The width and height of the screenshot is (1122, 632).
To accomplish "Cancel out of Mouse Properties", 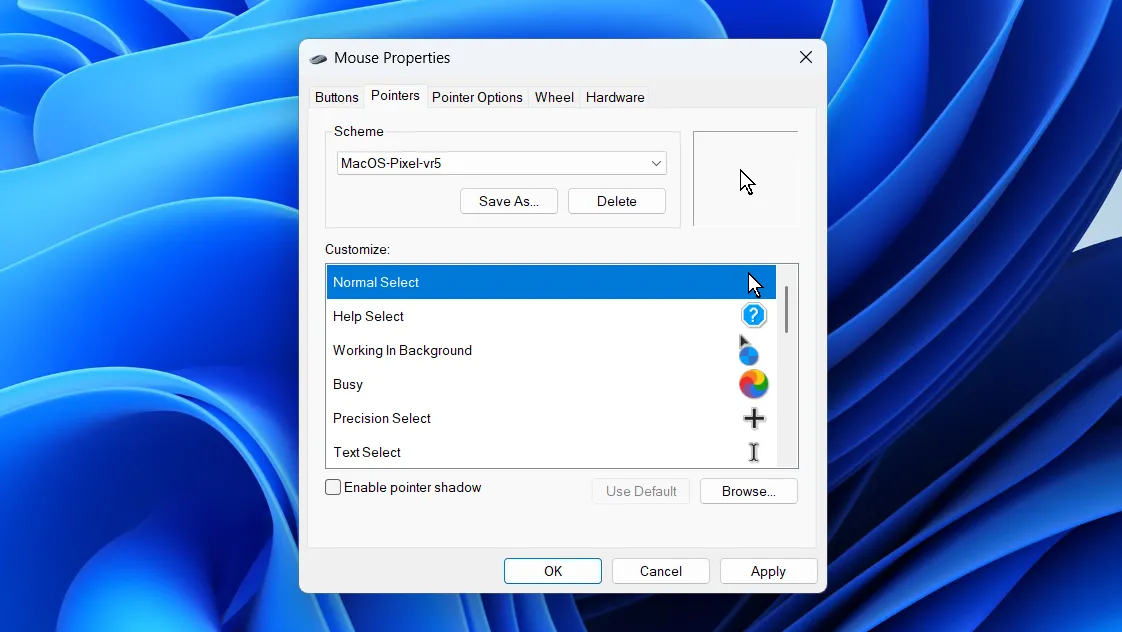I will tap(660, 571).
